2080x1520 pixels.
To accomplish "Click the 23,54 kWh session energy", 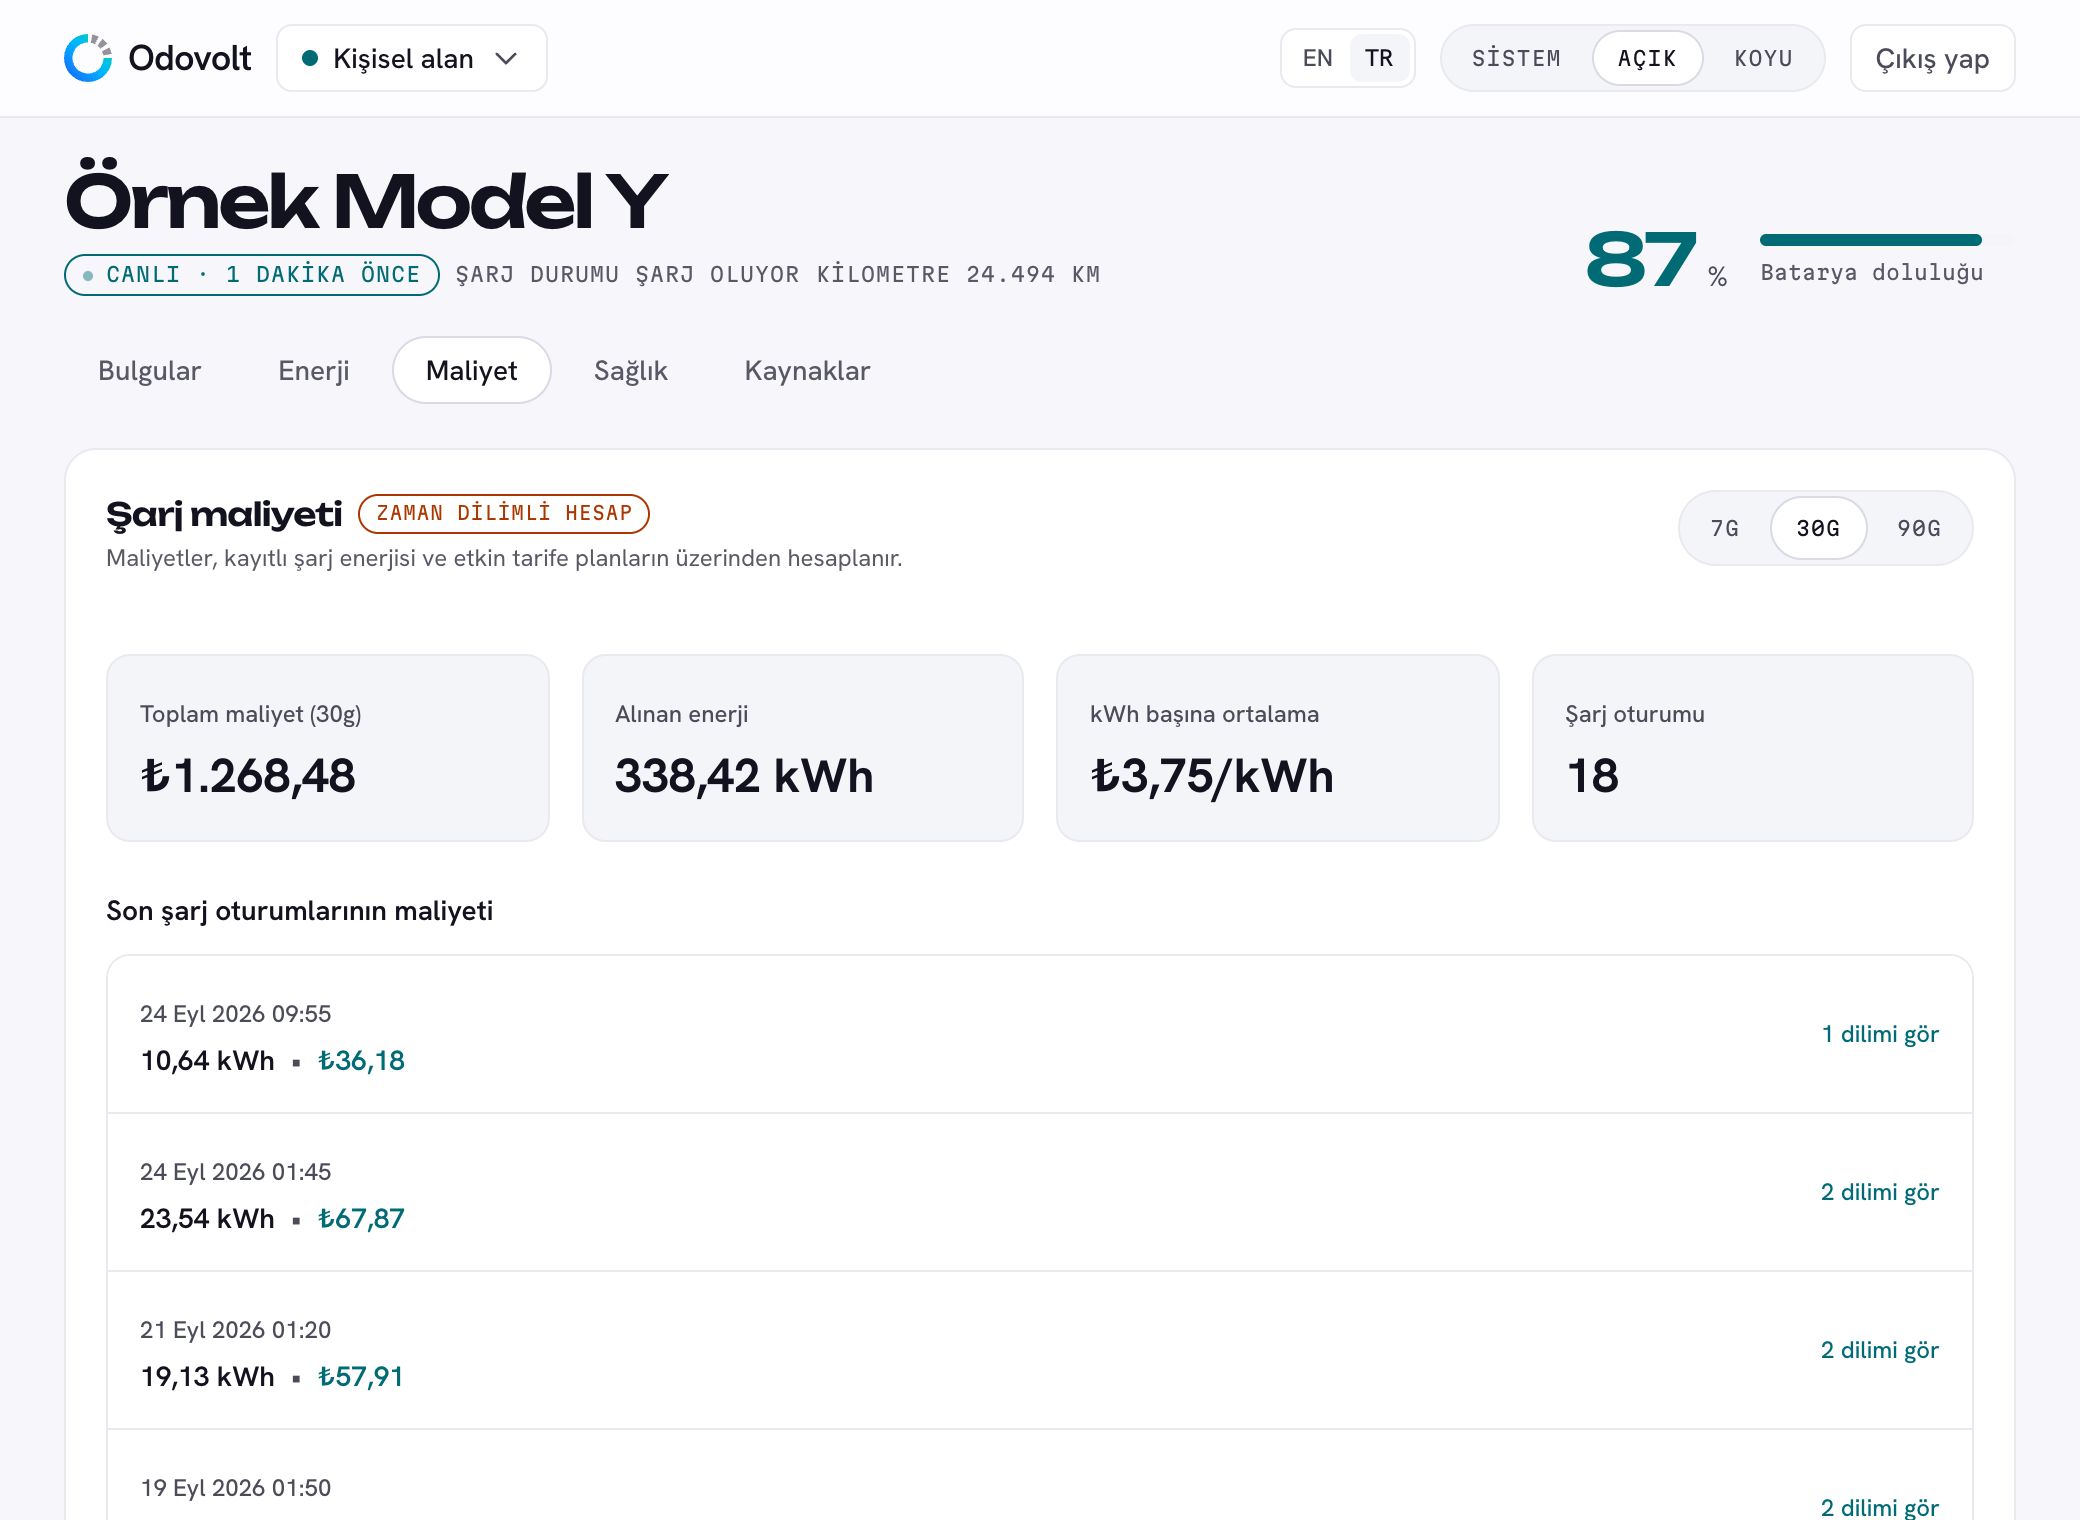I will [207, 1218].
